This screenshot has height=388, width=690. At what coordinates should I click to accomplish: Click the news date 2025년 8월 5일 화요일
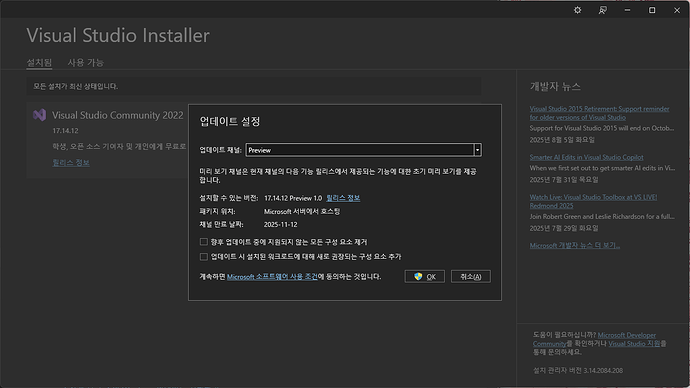click(562, 139)
